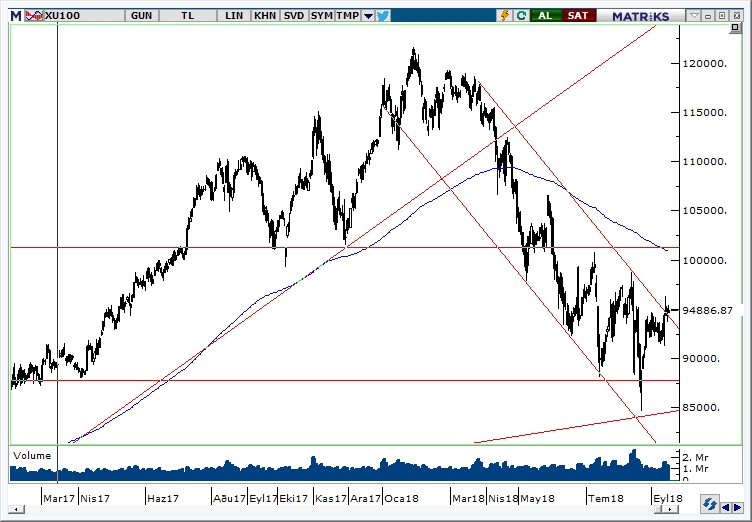Open the TMP template button

(348, 15)
